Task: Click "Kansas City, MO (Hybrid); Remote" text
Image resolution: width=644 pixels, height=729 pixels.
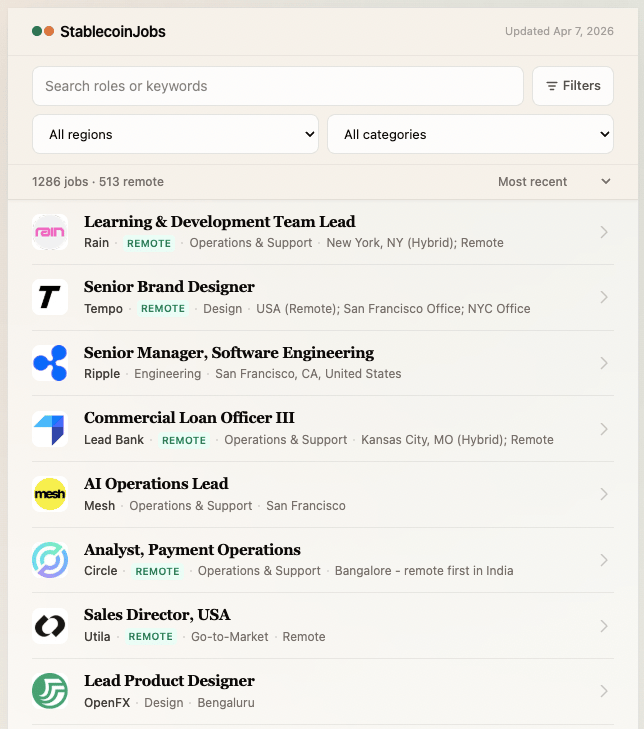Action: (x=457, y=440)
